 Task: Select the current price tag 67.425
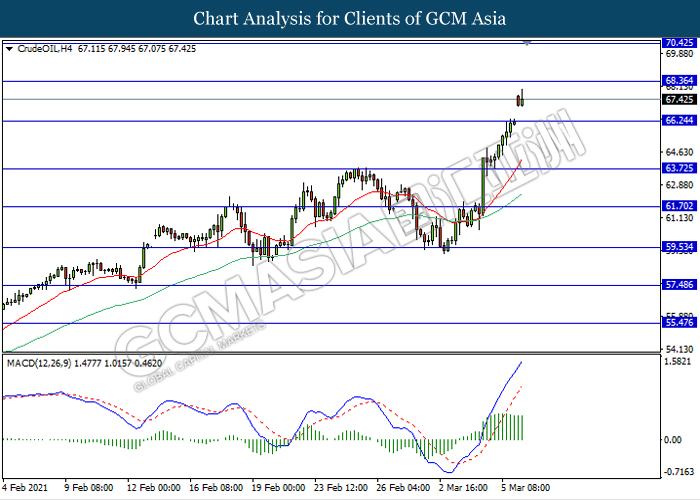click(679, 100)
